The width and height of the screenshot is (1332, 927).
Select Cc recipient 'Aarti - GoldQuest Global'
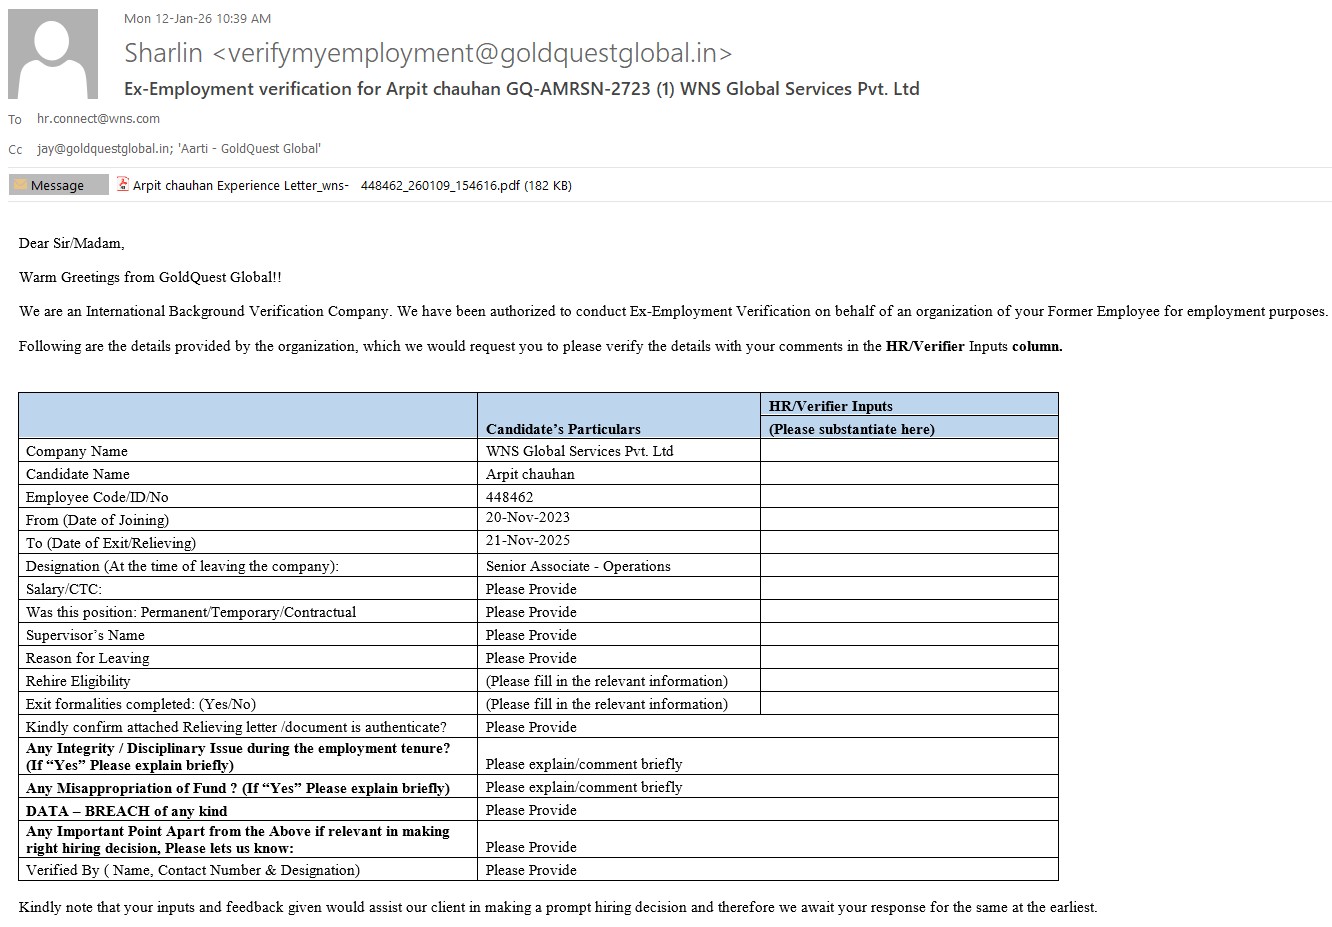pos(249,148)
